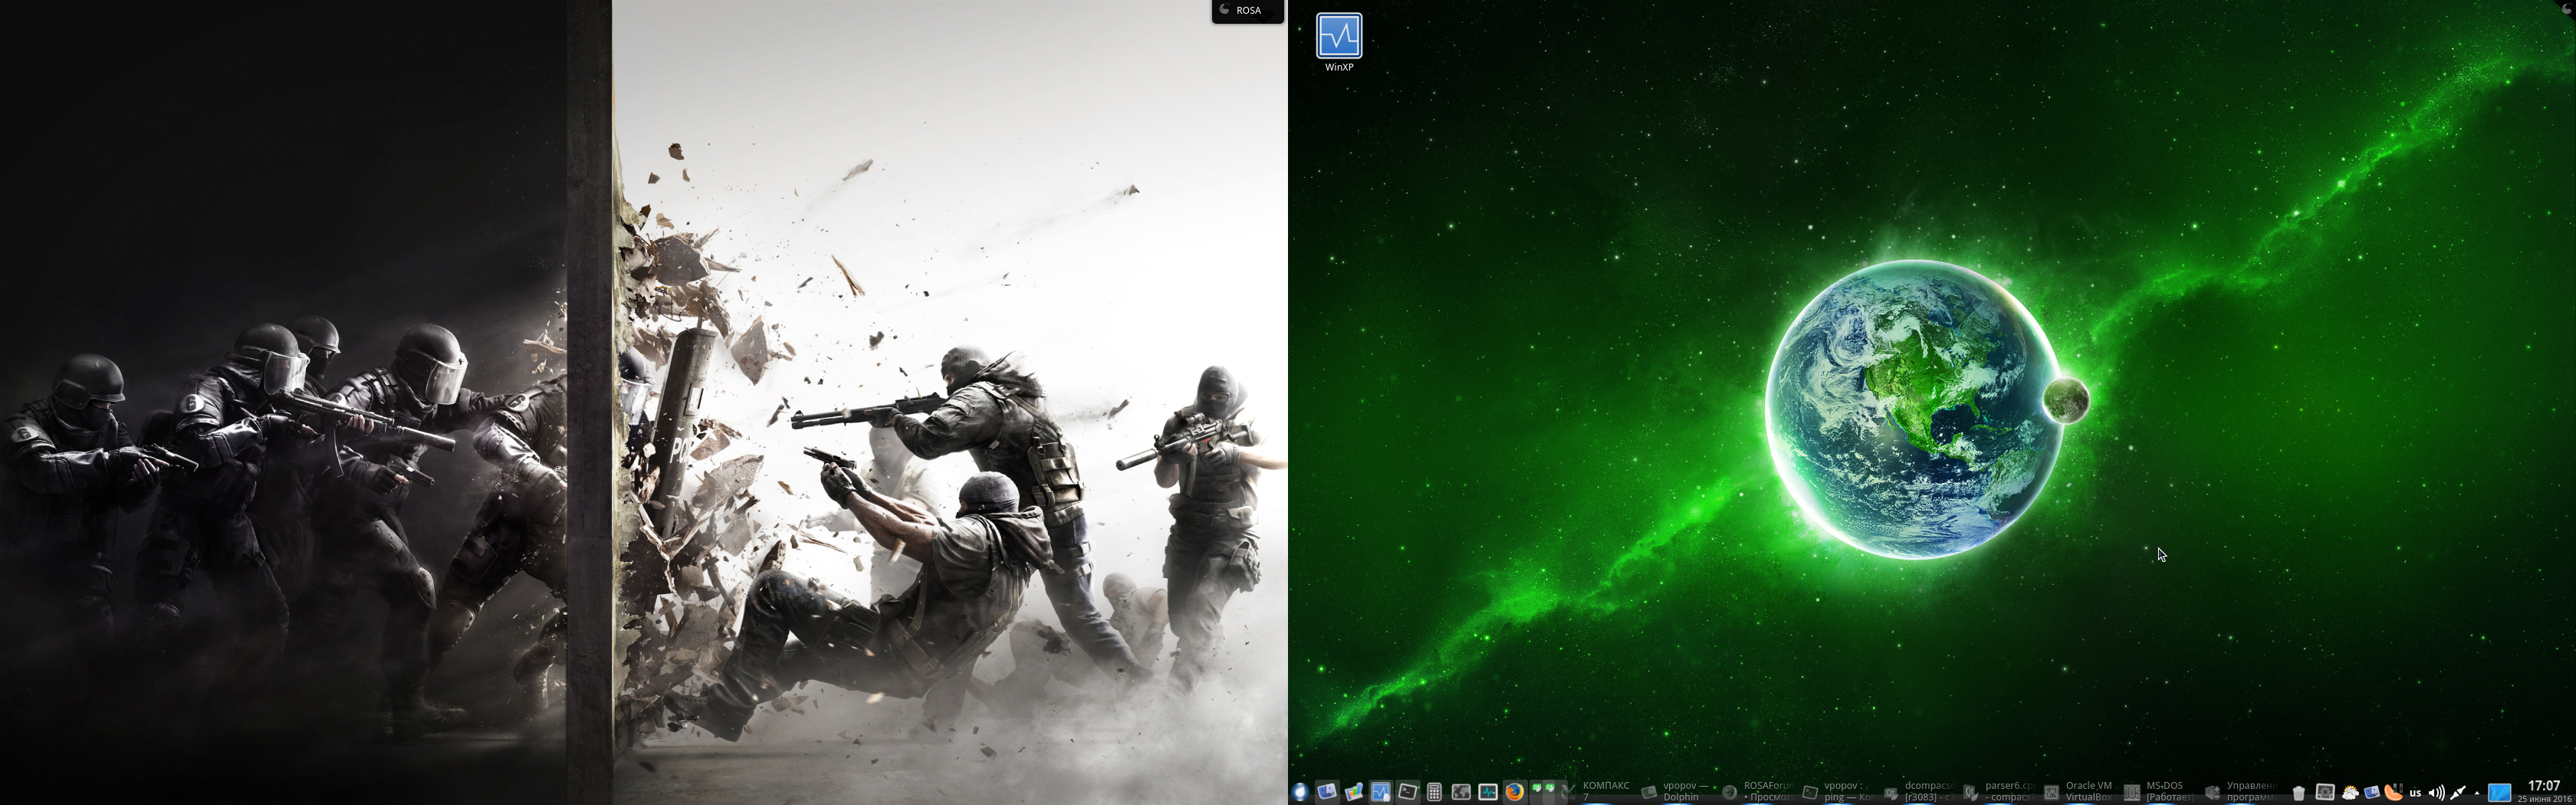The width and height of the screenshot is (2576, 805).
Task: Click the show desktop panel button
Action: [x=2499, y=793]
